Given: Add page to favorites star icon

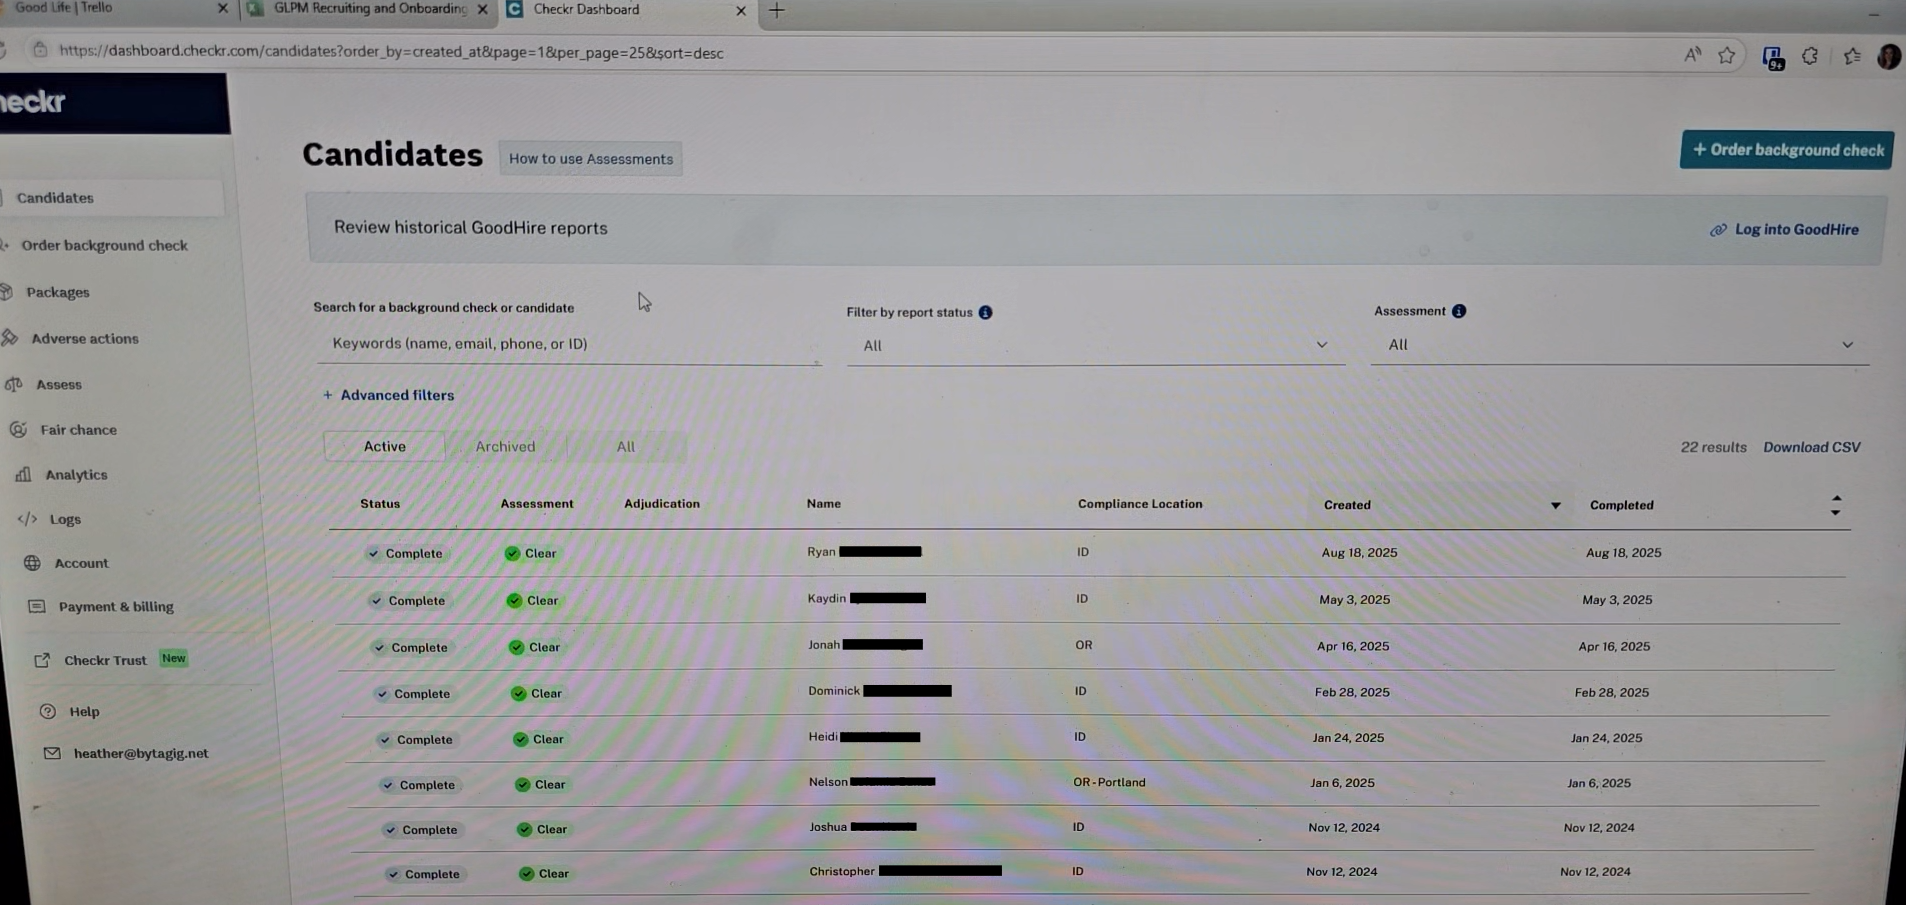Looking at the screenshot, I should [1727, 55].
